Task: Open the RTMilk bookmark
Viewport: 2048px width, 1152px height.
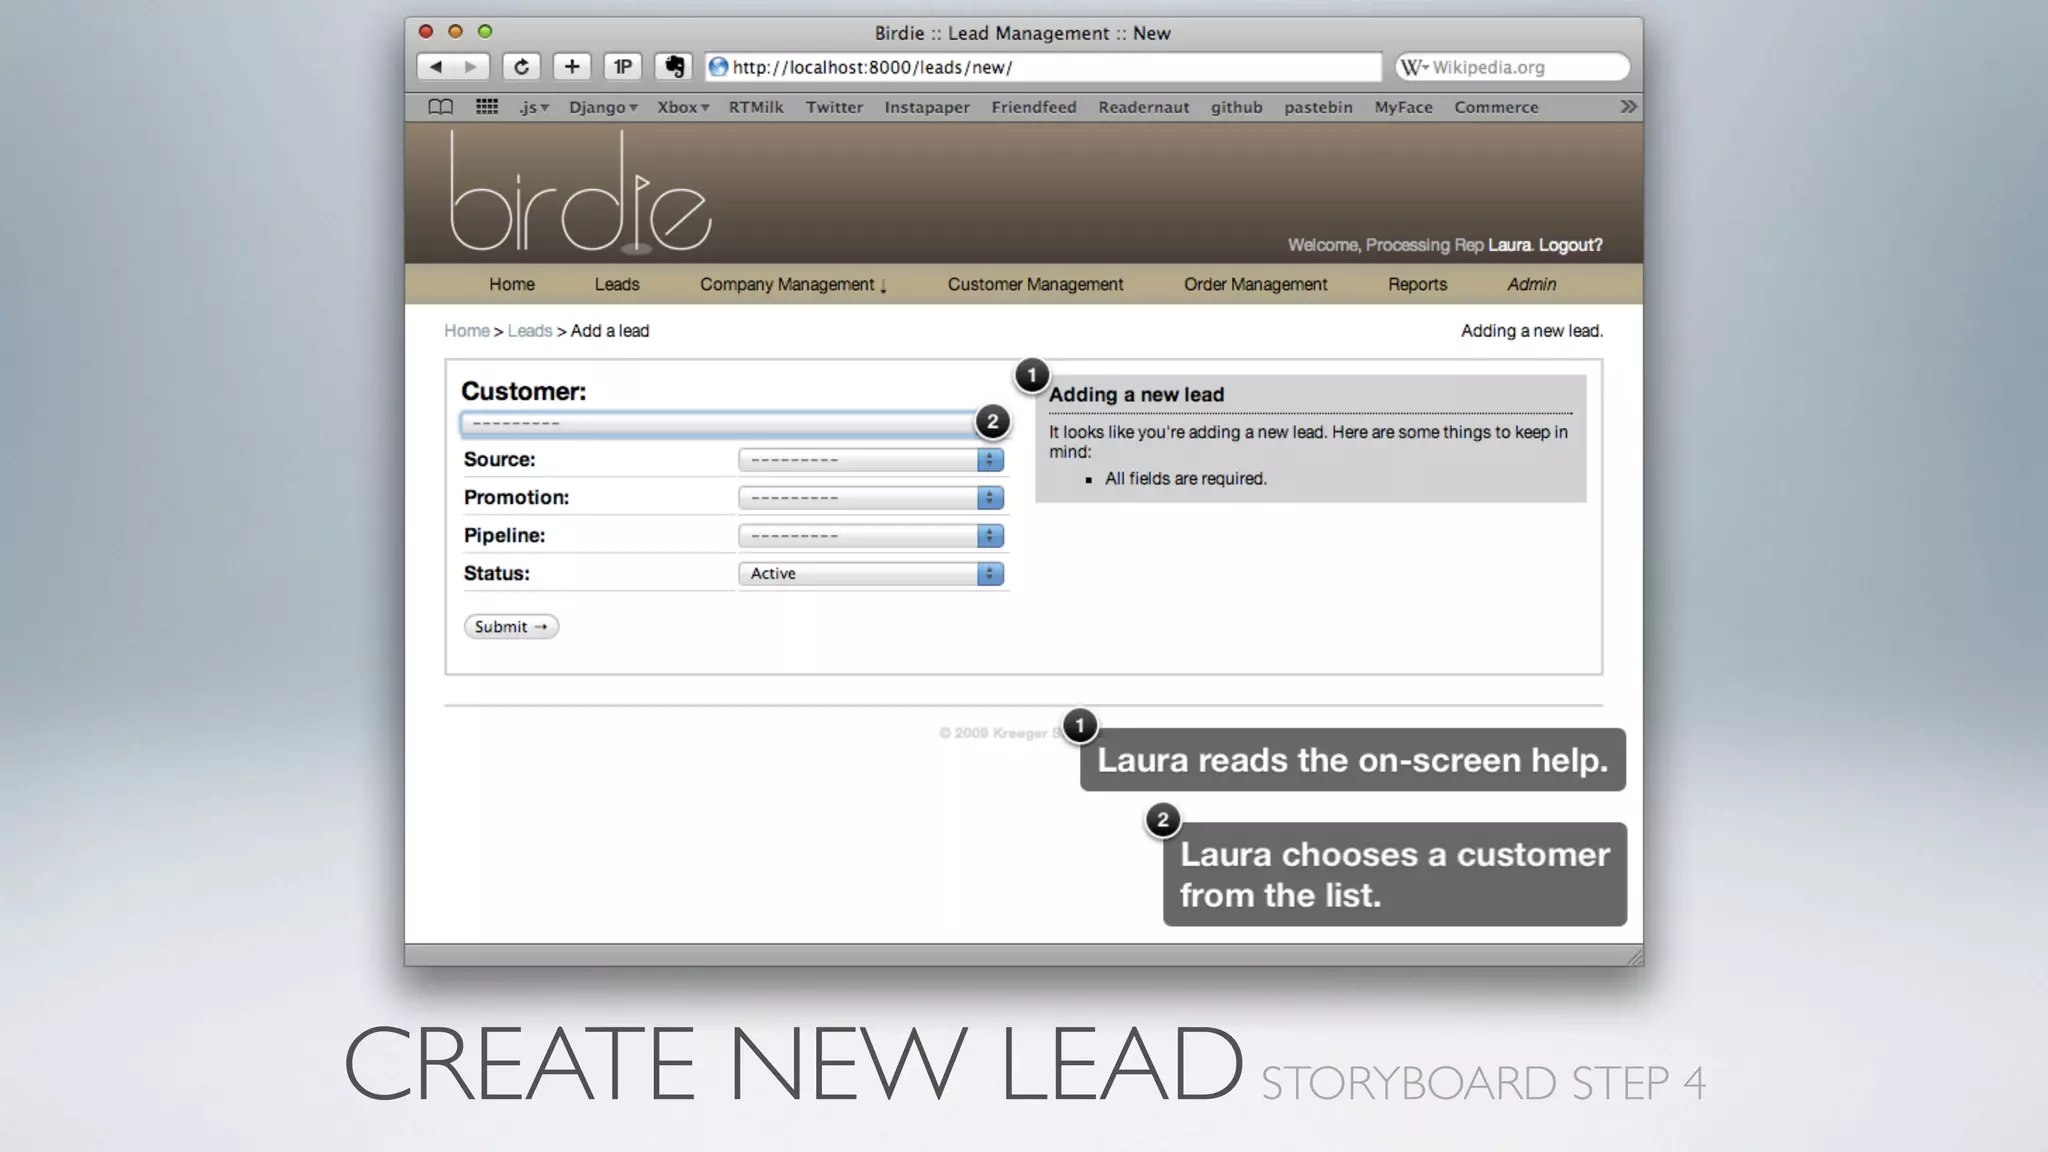Action: pyautogui.click(x=756, y=107)
